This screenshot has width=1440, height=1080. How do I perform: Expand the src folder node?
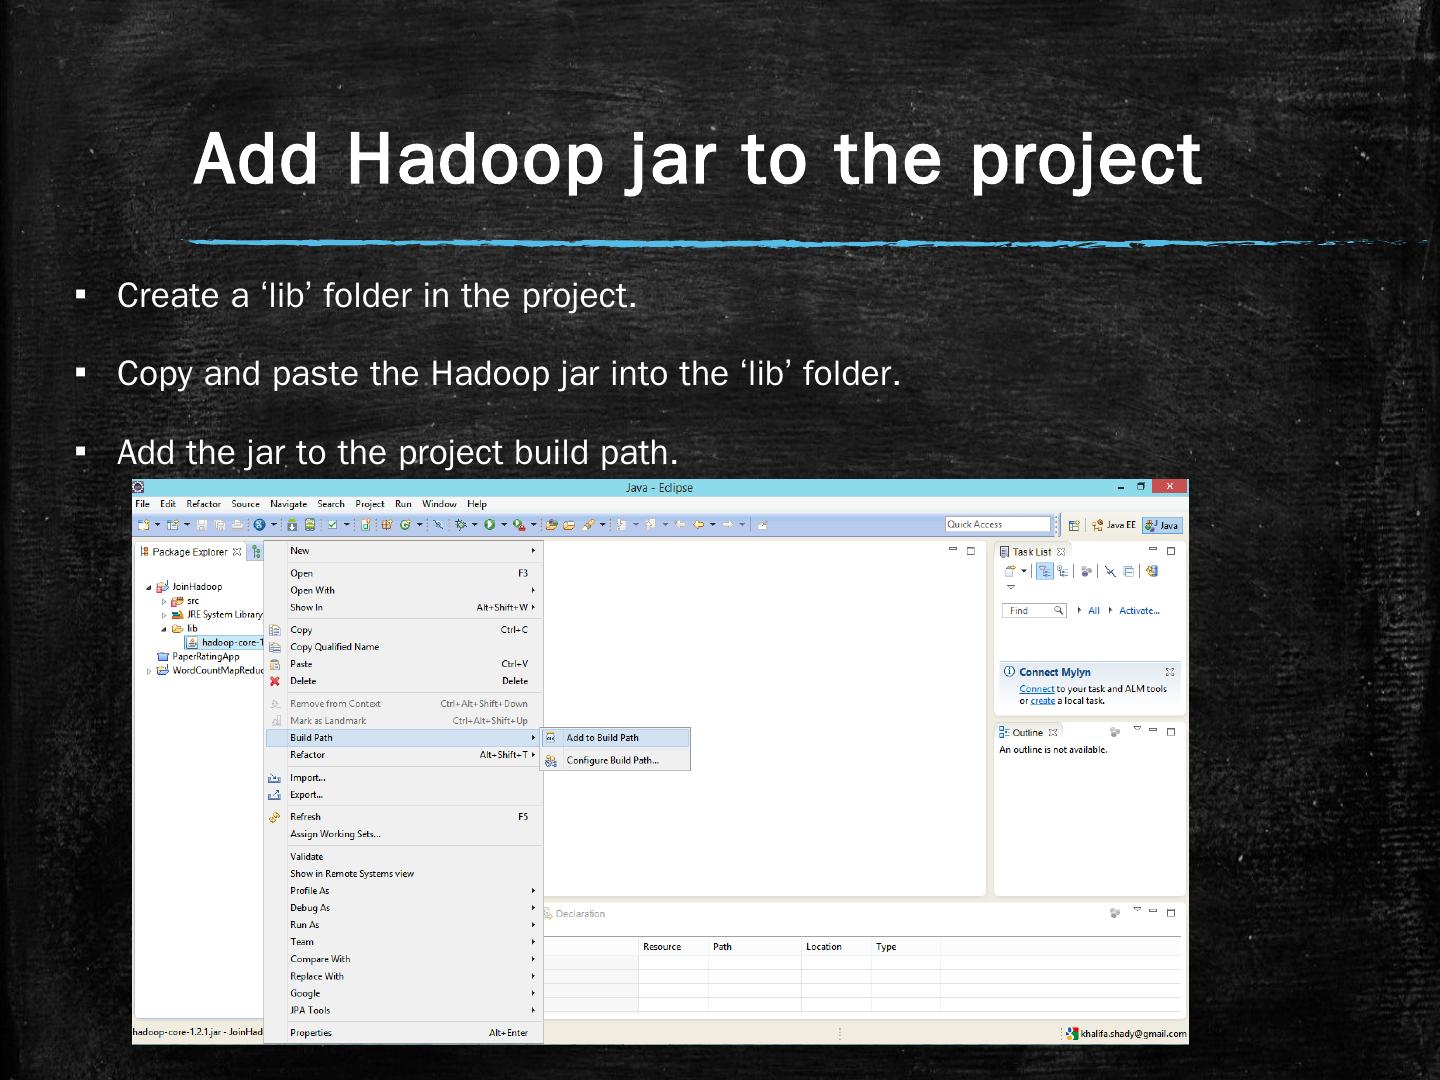(164, 602)
